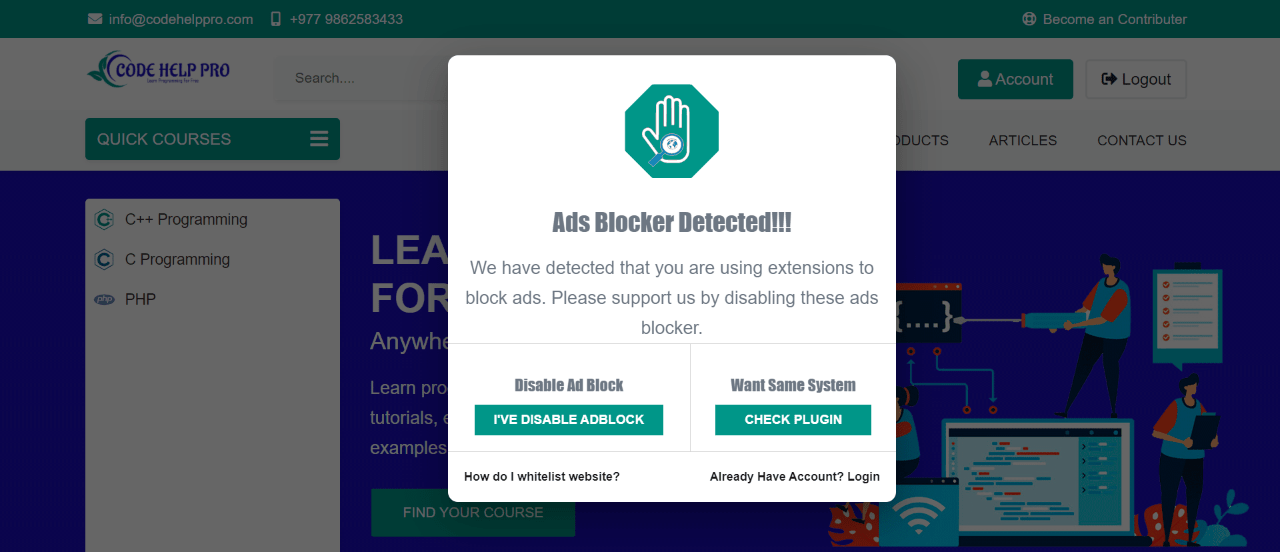Click the envelope email icon
The width and height of the screenshot is (1280, 552).
[95, 19]
